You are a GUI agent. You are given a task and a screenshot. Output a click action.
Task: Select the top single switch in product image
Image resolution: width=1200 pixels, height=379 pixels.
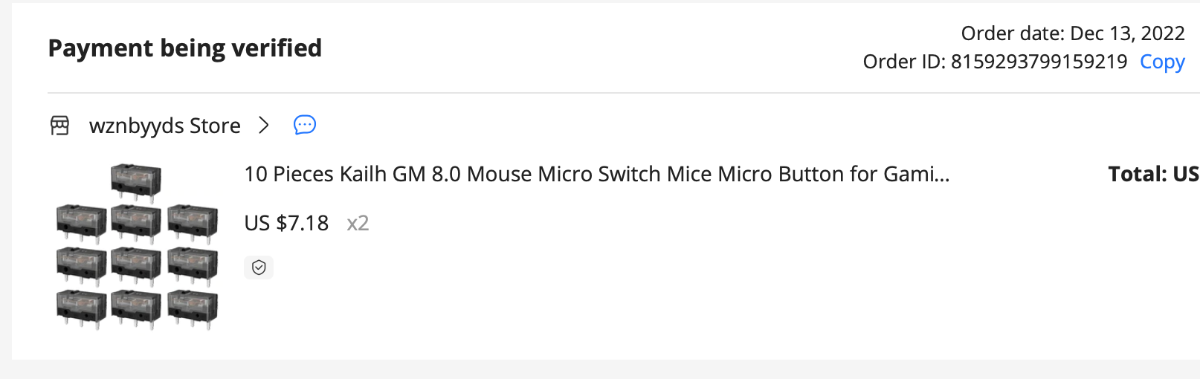pyautogui.click(x=137, y=183)
